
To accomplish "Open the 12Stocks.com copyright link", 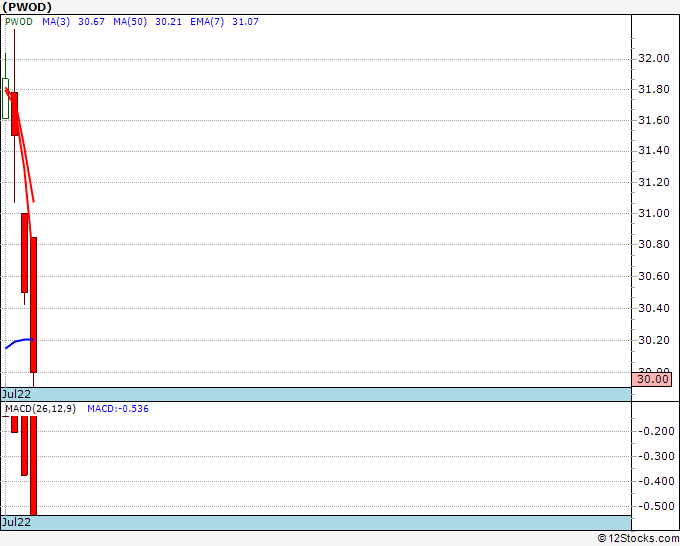I will (x=638, y=539).
